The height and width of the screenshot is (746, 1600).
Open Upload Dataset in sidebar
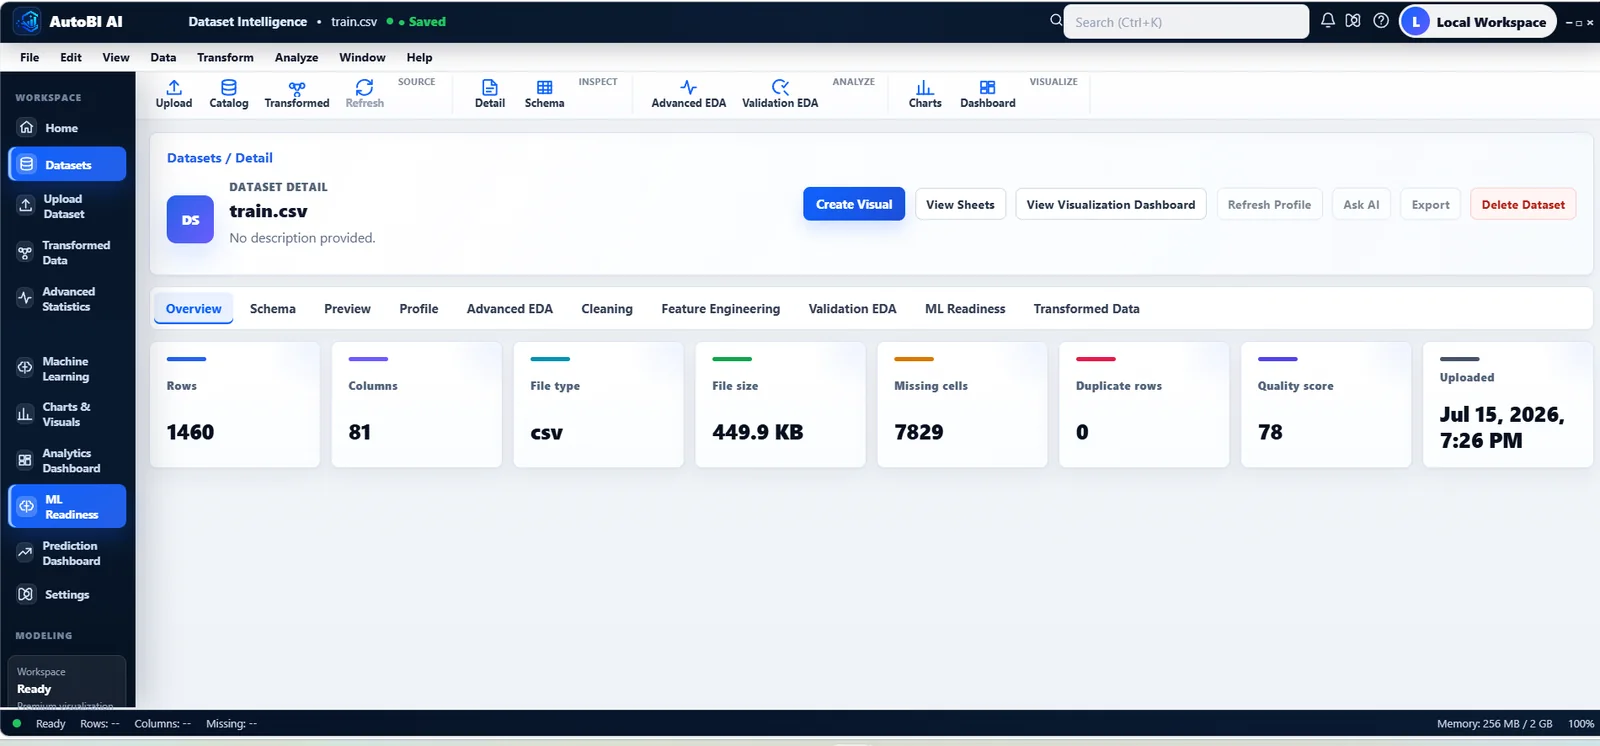tap(67, 206)
